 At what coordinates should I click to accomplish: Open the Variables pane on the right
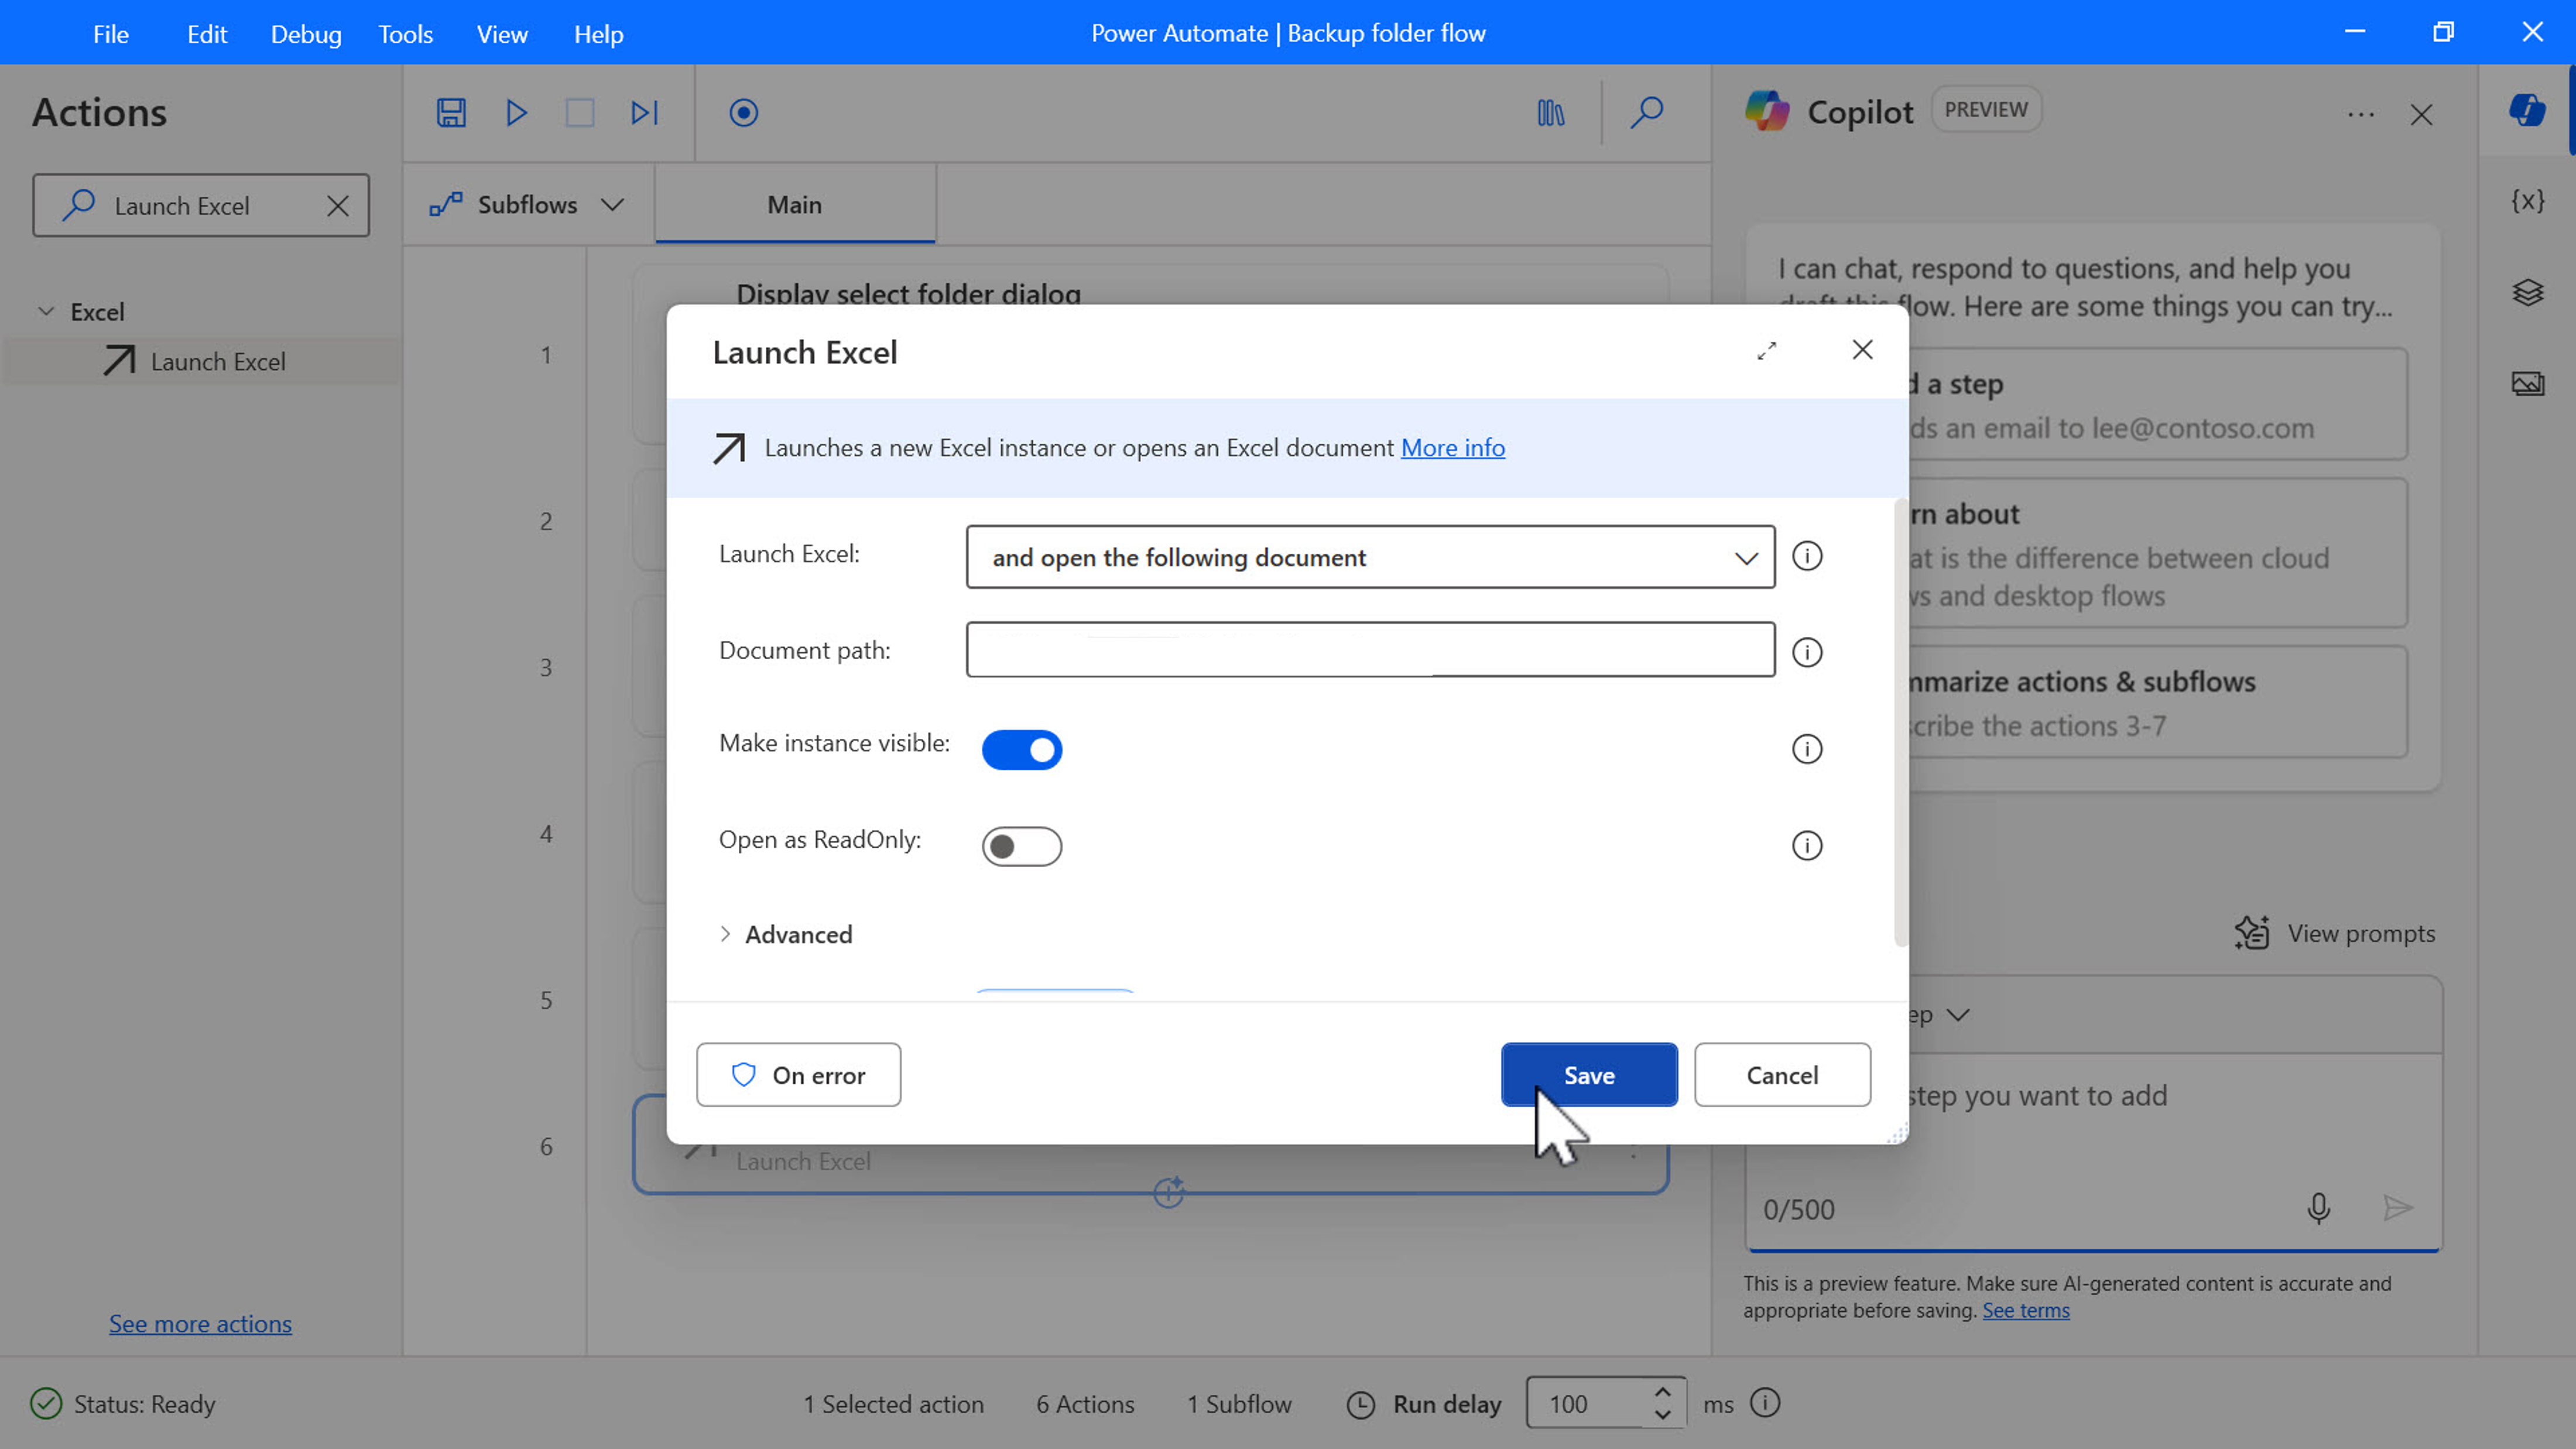coord(2529,200)
